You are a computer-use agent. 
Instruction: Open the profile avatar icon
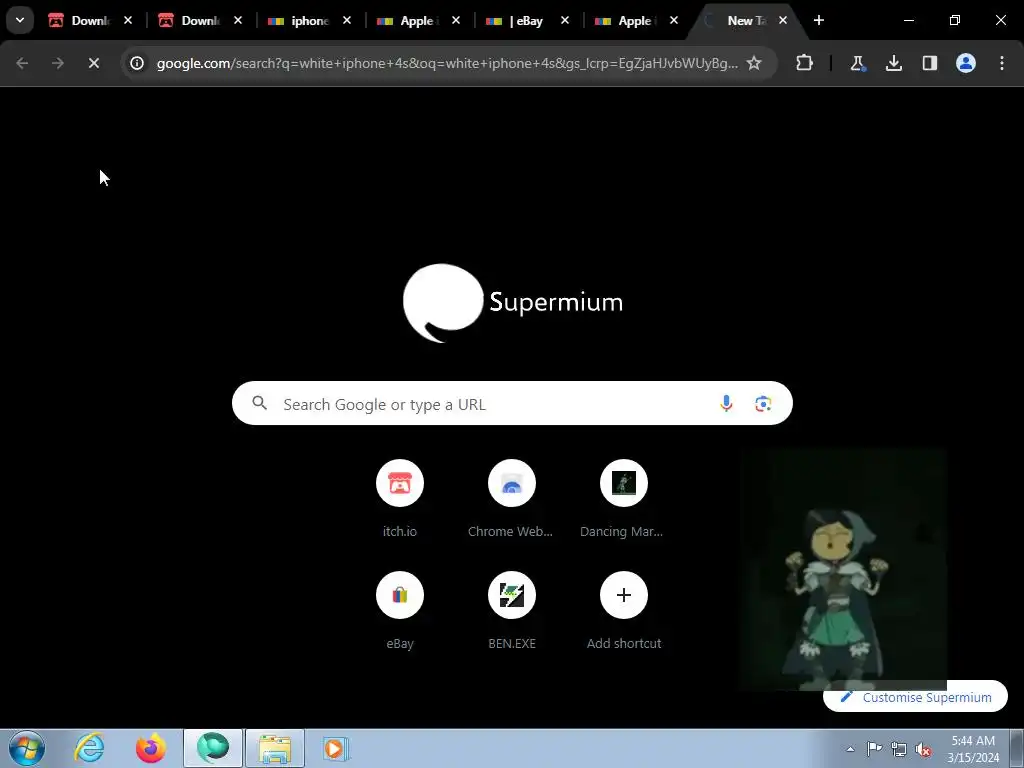(965, 63)
